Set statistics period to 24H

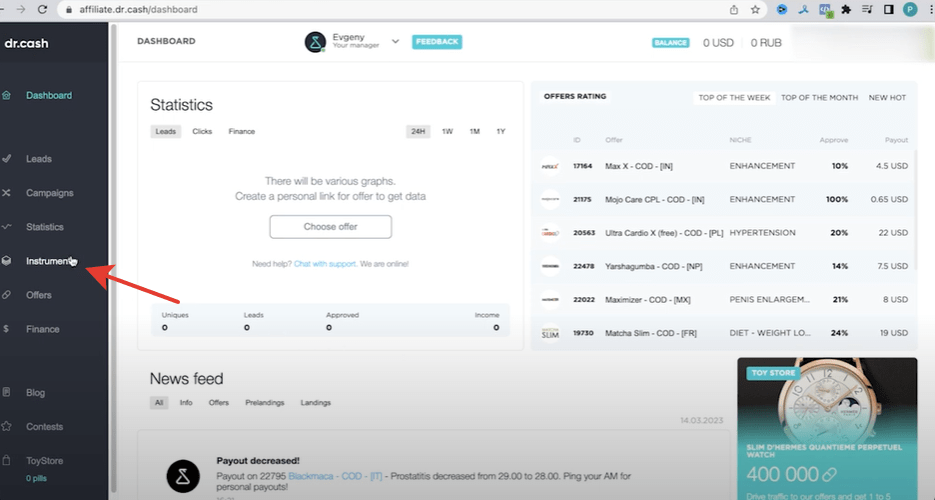418,131
